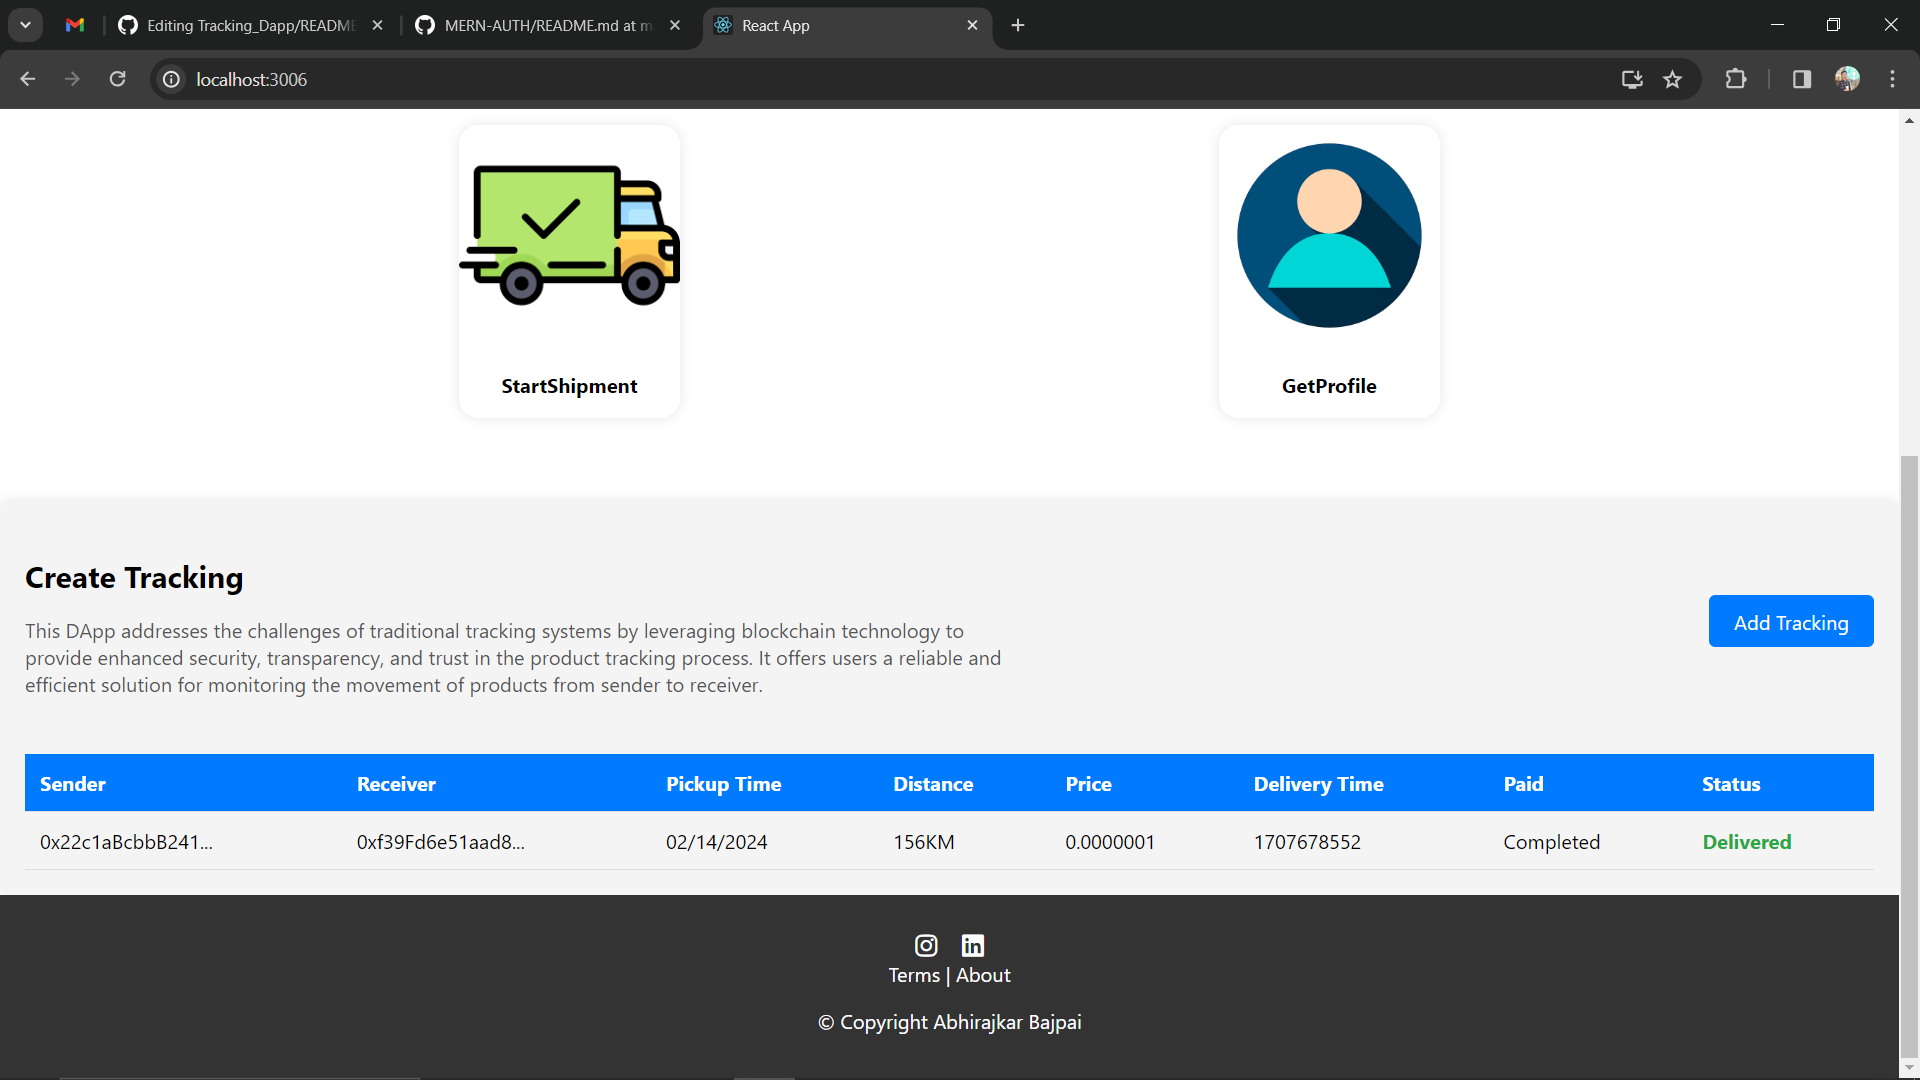This screenshot has height=1080, width=1920.
Task: Switch to Editing Tracking_Dapp README tab
Action: [250, 25]
